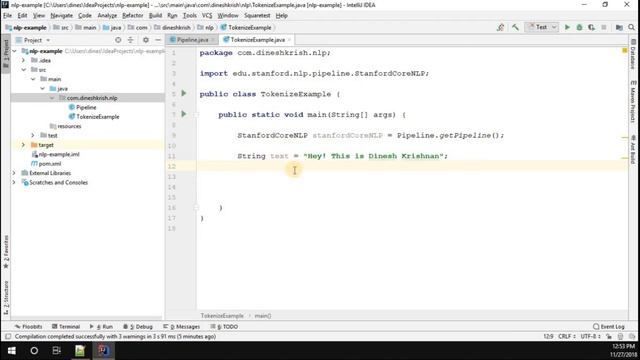Viewport: 640px width, 360px height.
Task: Click the Floobits tool window button
Action: [29, 327]
